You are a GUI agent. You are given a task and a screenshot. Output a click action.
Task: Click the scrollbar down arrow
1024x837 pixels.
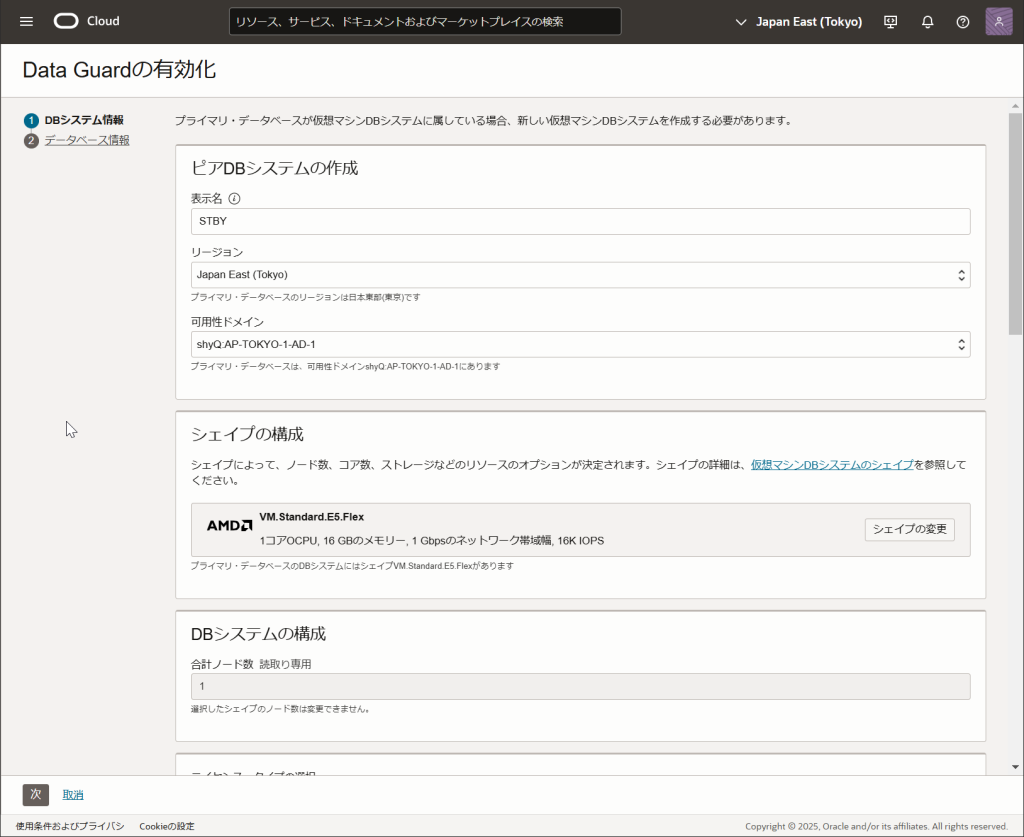tap(1015, 767)
